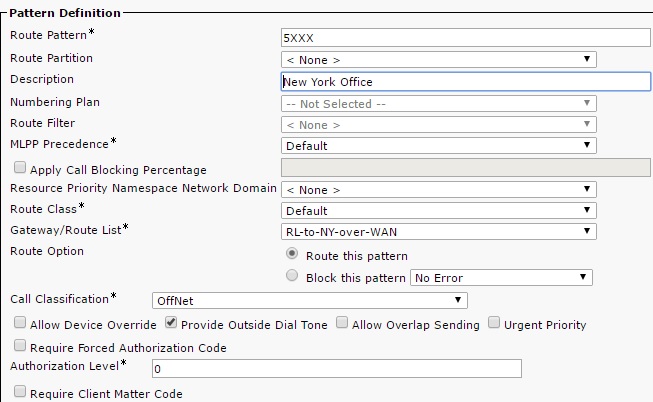Open Gateway/Route List dropdown showing RL-to-NY-over-WAN
Screen dimensions: 653x402
pos(439,232)
